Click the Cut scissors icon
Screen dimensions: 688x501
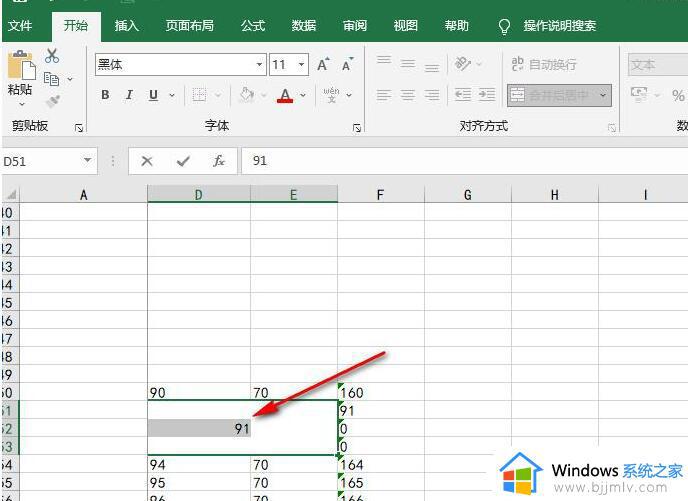(52, 56)
